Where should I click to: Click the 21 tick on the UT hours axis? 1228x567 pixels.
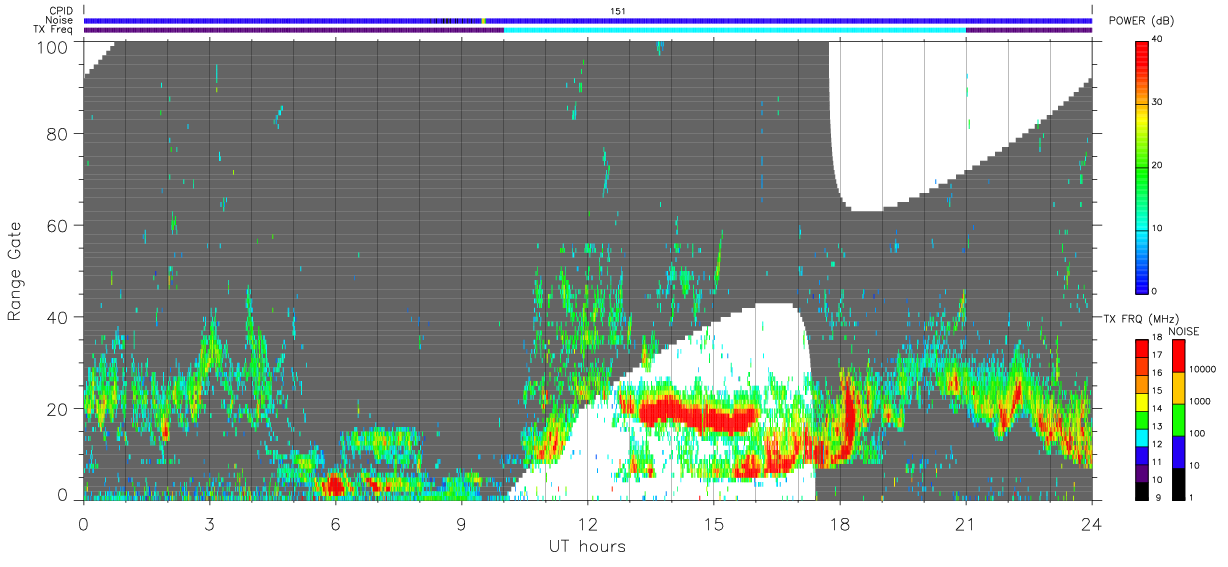pyautogui.click(x=966, y=523)
